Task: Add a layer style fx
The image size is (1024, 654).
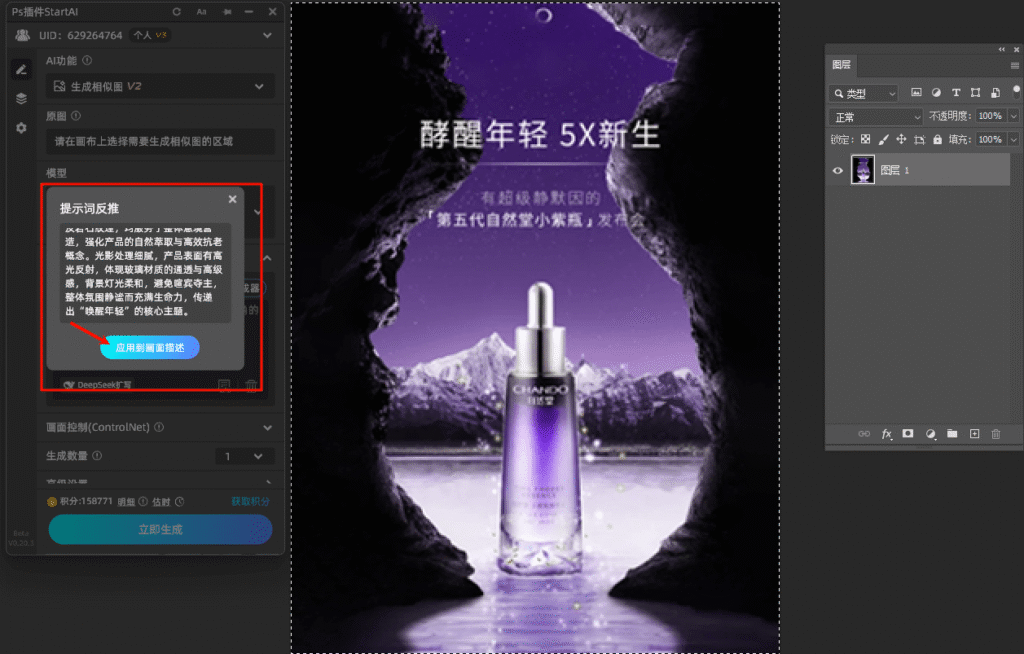Action: click(x=886, y=434)
